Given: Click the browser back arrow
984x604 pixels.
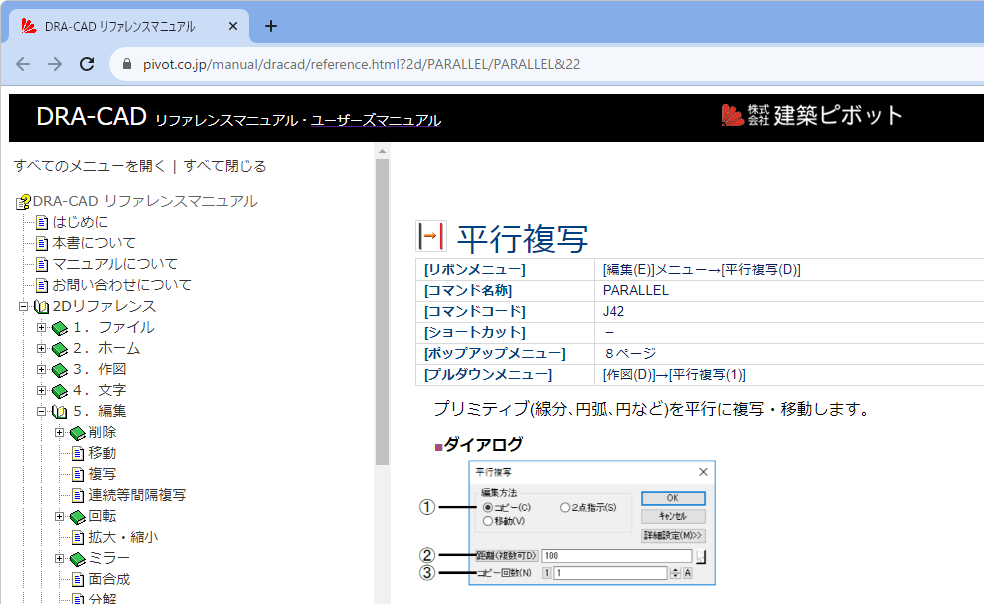Looking at the screenshot, I should (x=23, y=64).
